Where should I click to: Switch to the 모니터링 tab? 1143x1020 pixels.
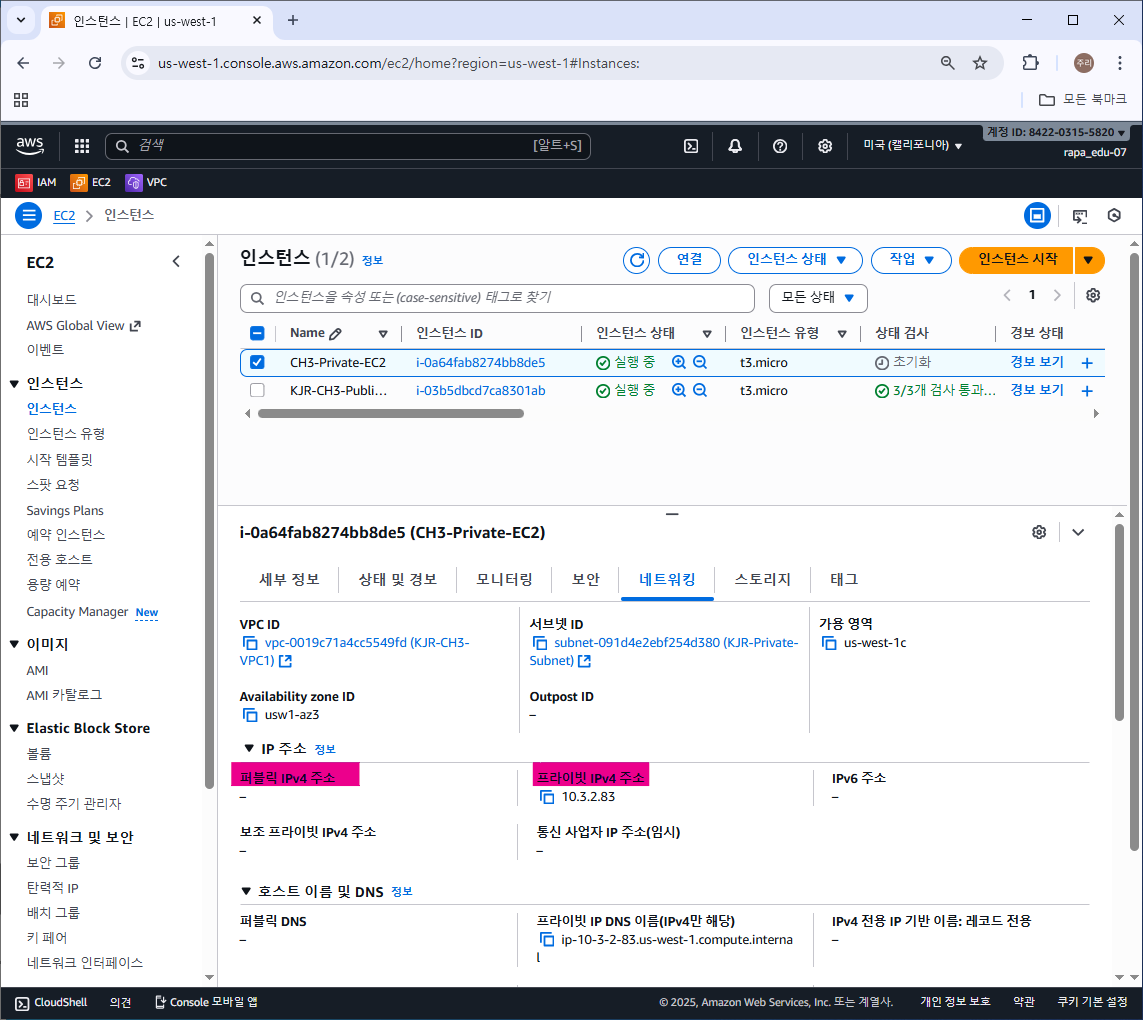point(504,580)
